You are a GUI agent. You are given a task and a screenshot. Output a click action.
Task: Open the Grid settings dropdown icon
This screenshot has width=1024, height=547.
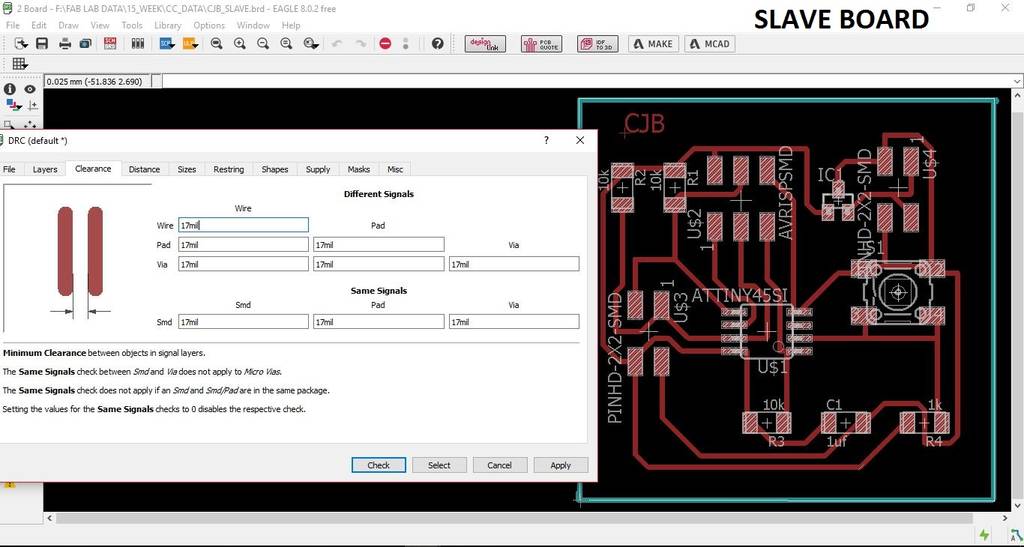[20, 64]
